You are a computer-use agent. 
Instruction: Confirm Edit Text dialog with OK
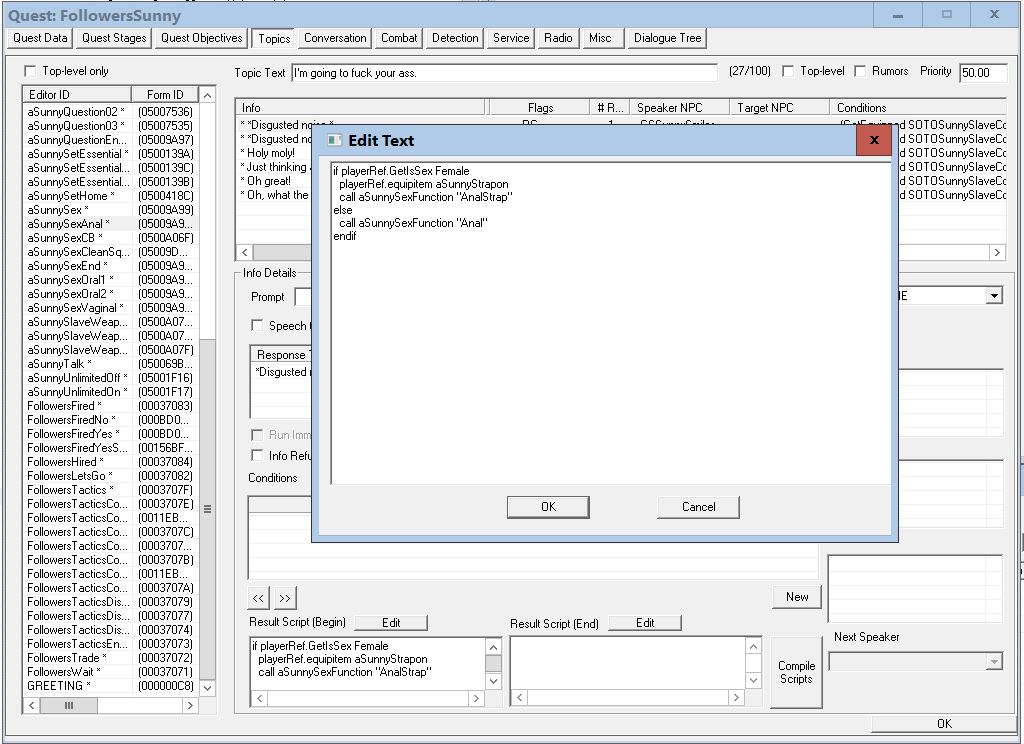tap(548, 507)
